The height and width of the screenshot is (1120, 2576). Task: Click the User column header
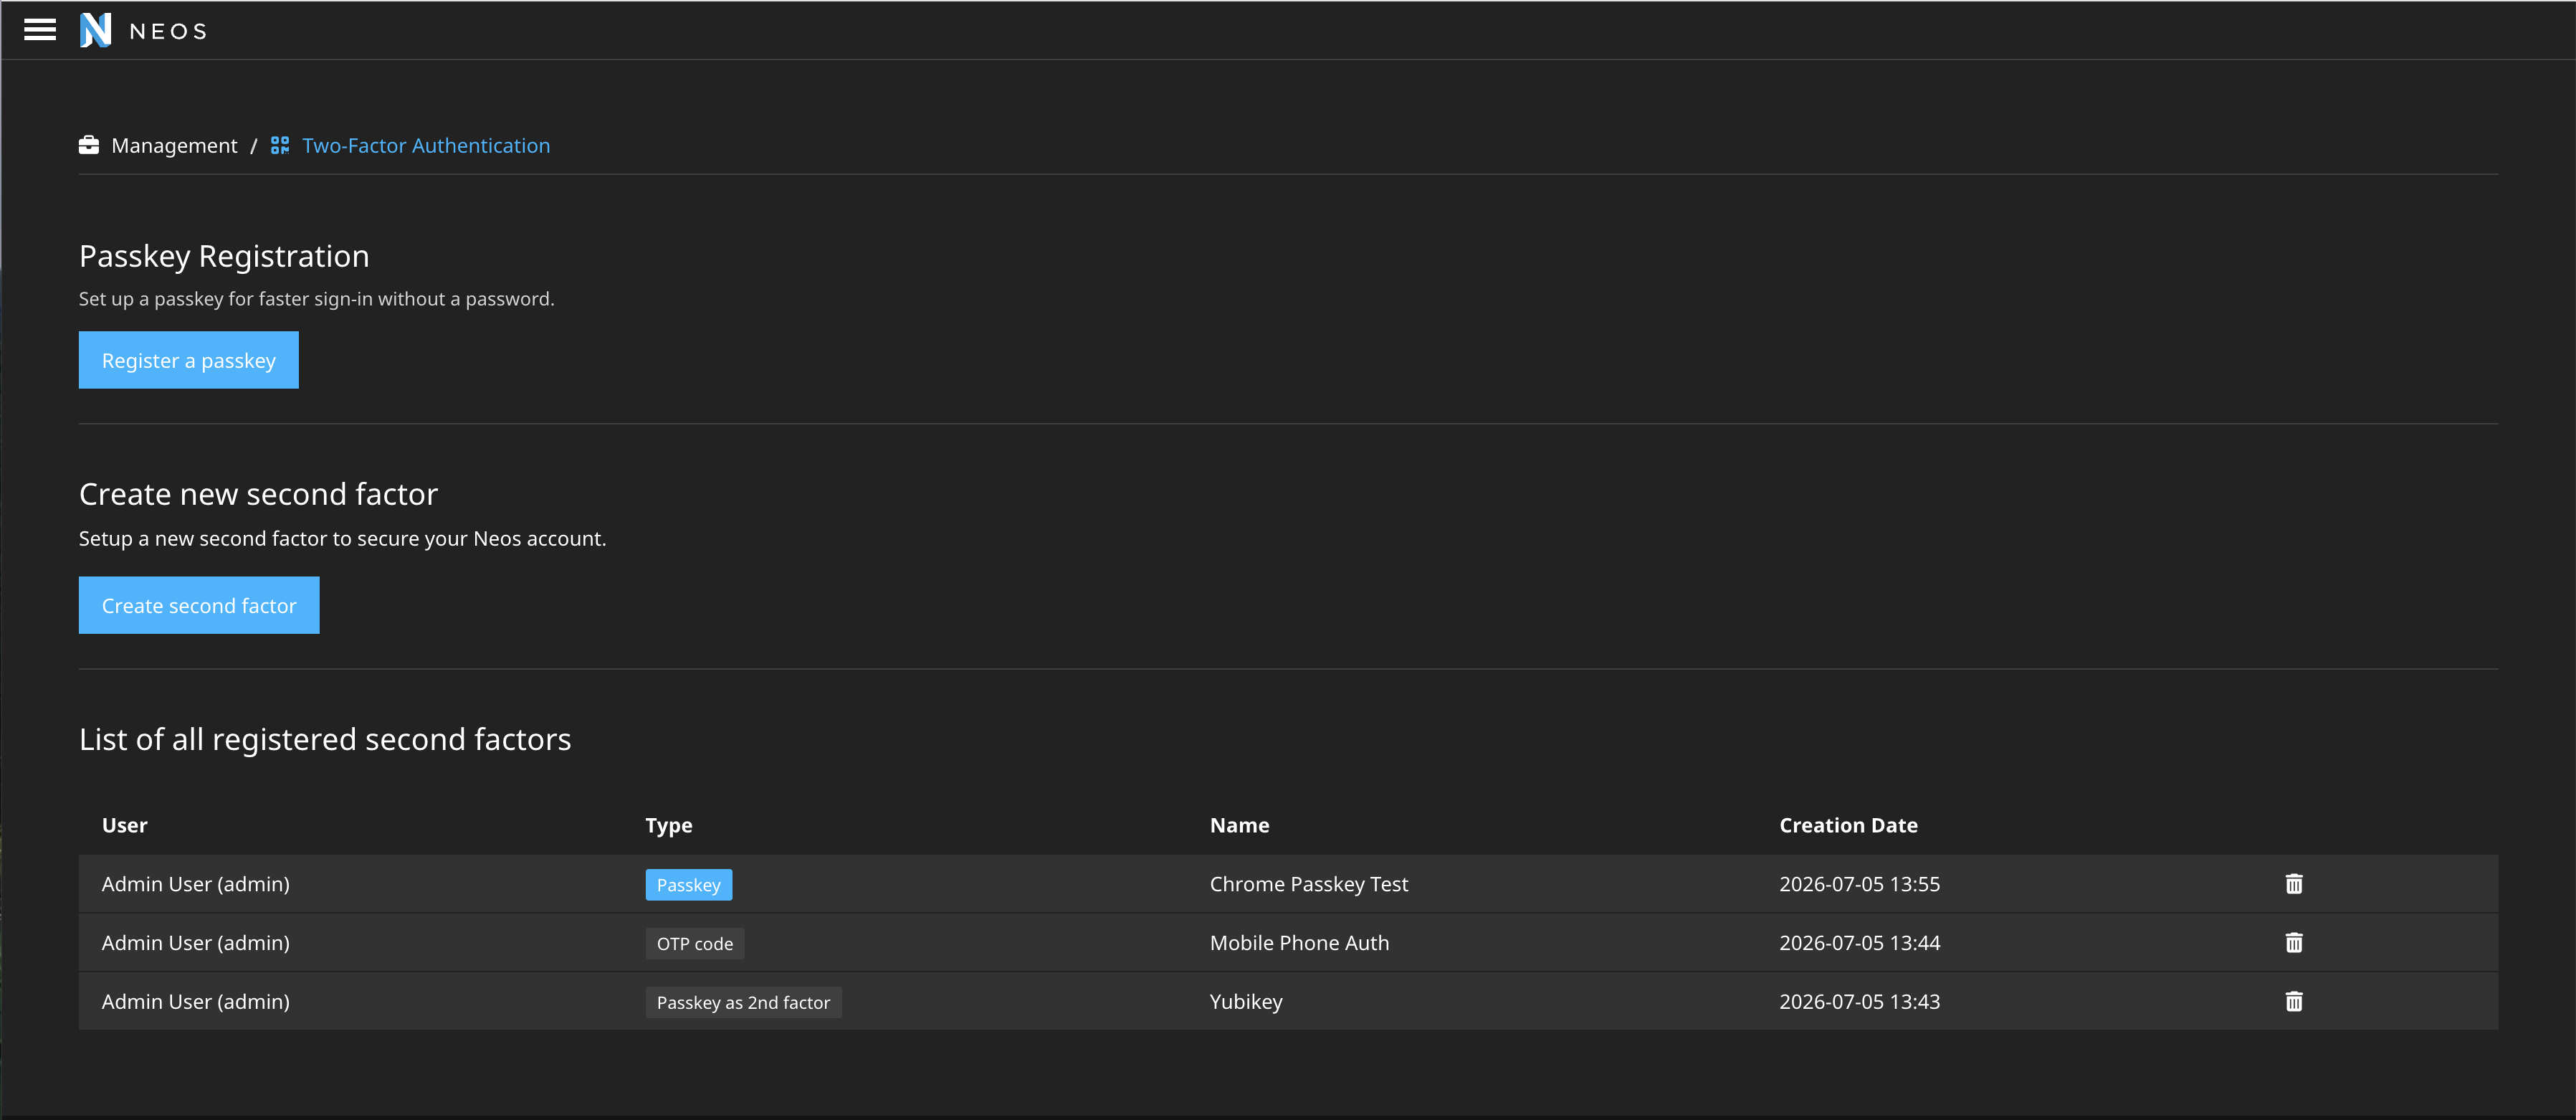pos(125,825)
